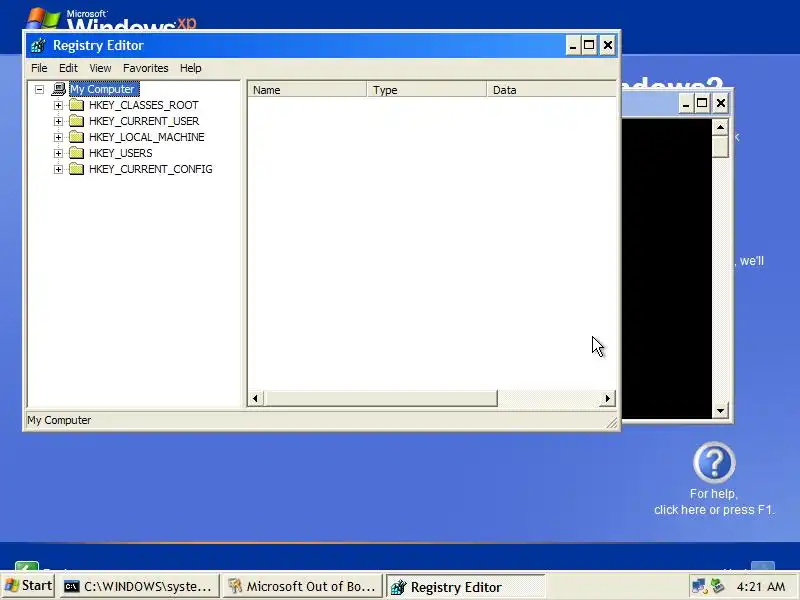Click HKEY_LOCAL_MACHINE folder icon
Viewport: 800px width, 600px height.
pos(77,137)
